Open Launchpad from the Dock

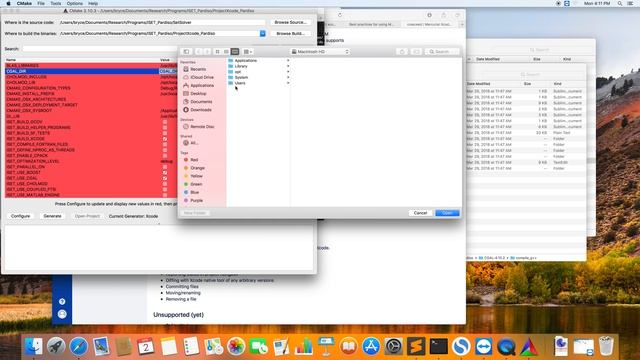(56, 346)
